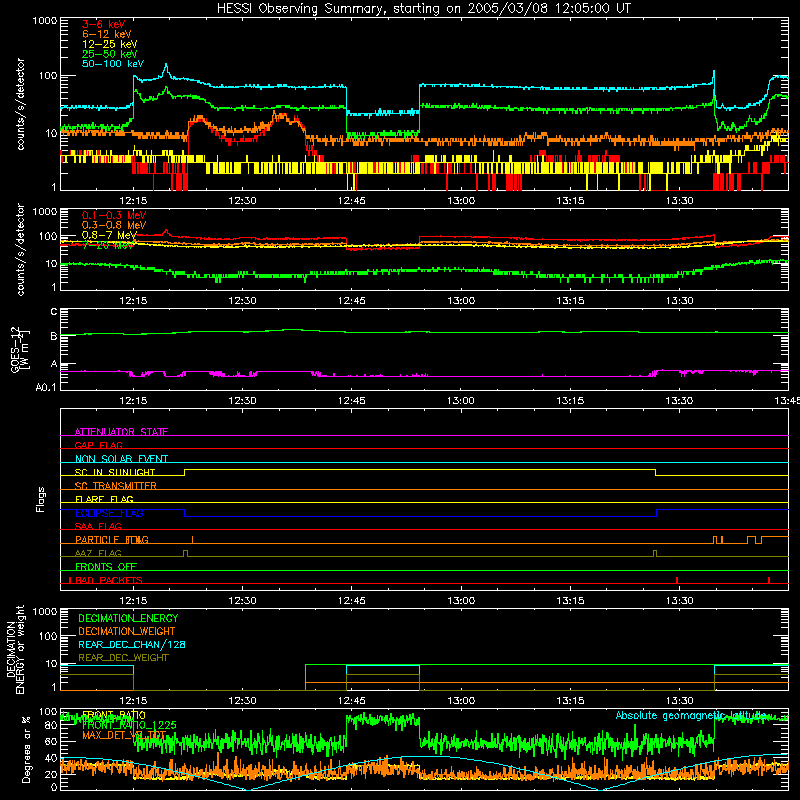The image size is (800, 800).
Task: Pick the ATTENUATOR_STATE flag label
Action: click(121, 432)
